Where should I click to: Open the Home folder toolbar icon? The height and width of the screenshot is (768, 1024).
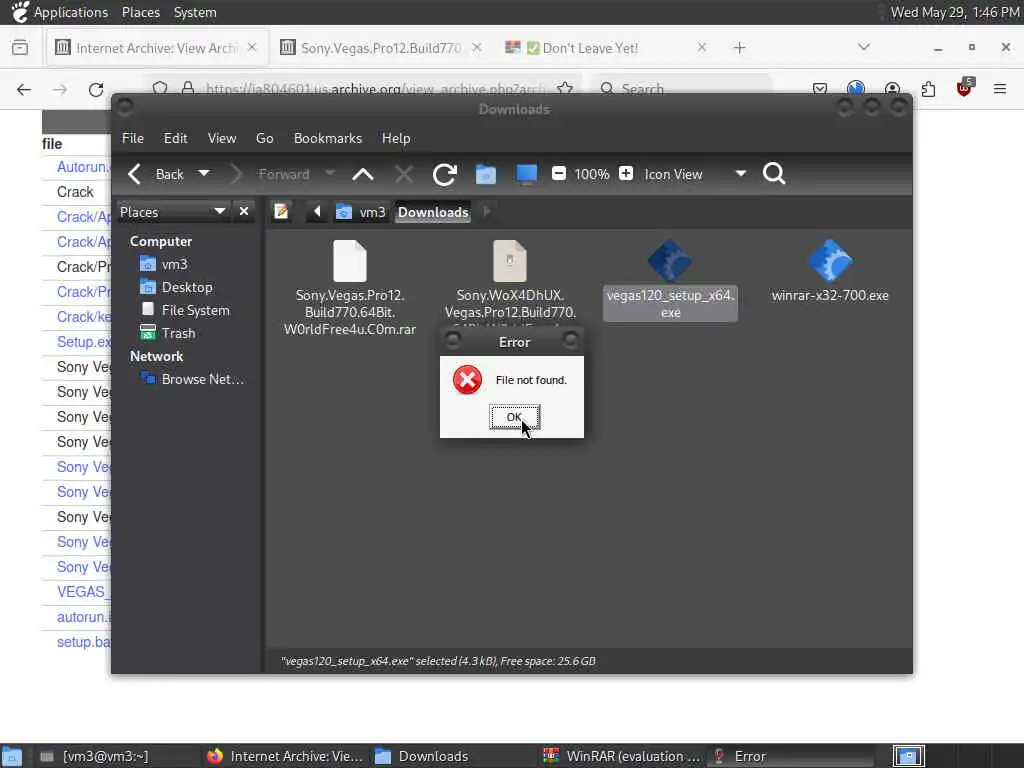click(486, 174)
